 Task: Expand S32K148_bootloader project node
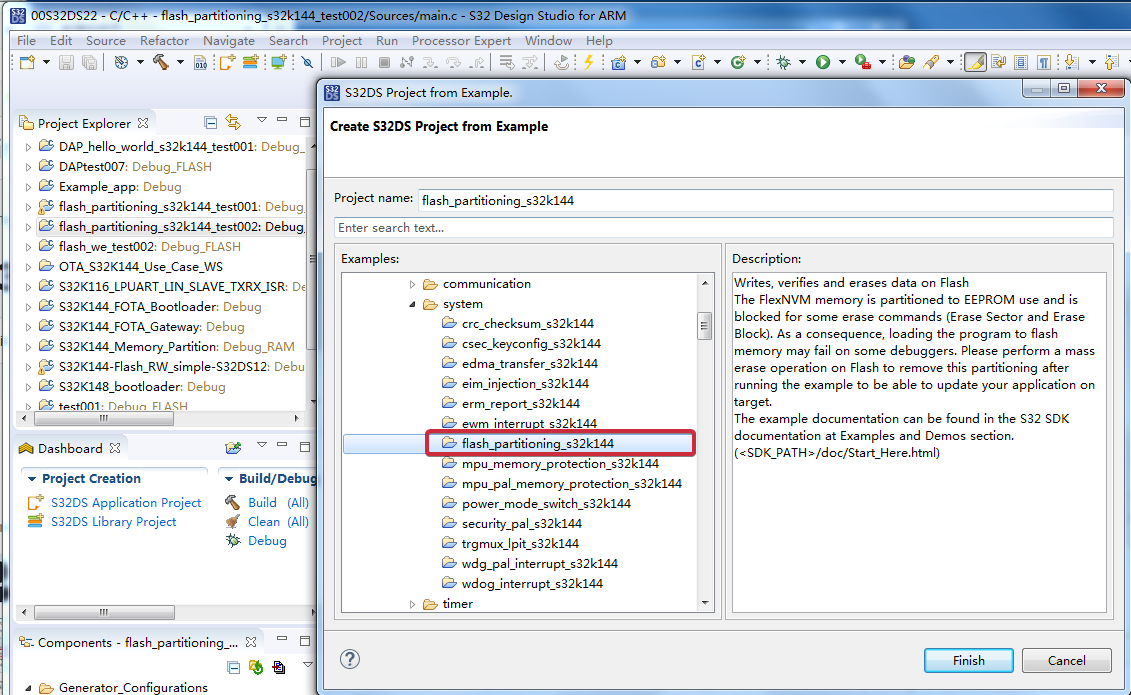(x=28, y=387)
